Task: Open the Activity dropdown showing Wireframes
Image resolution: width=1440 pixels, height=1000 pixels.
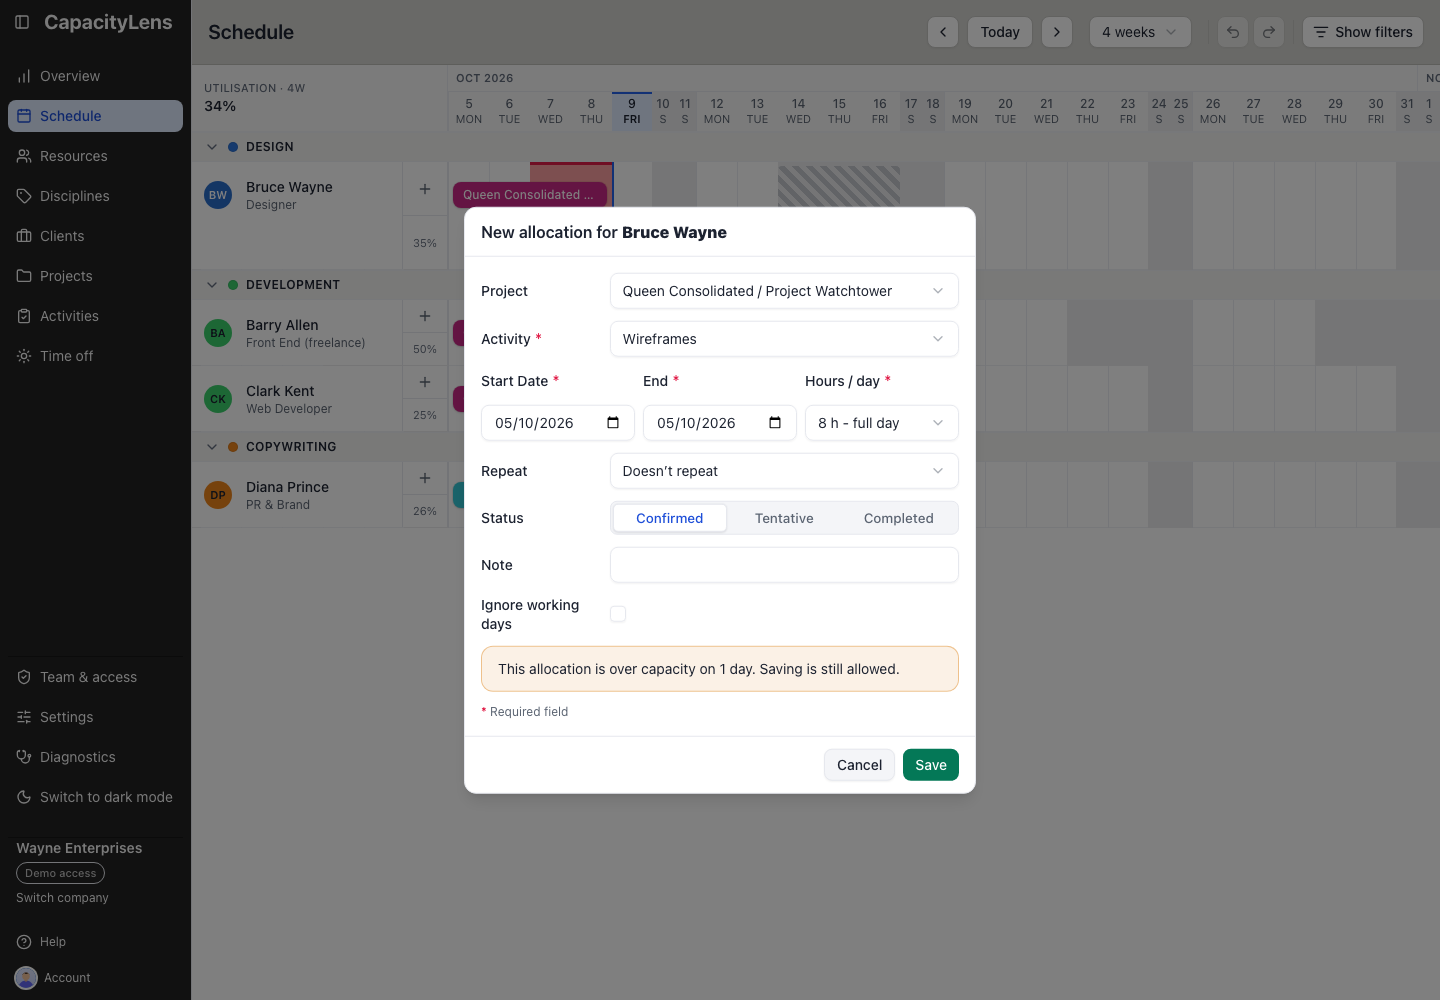Action: click(784, 339)
